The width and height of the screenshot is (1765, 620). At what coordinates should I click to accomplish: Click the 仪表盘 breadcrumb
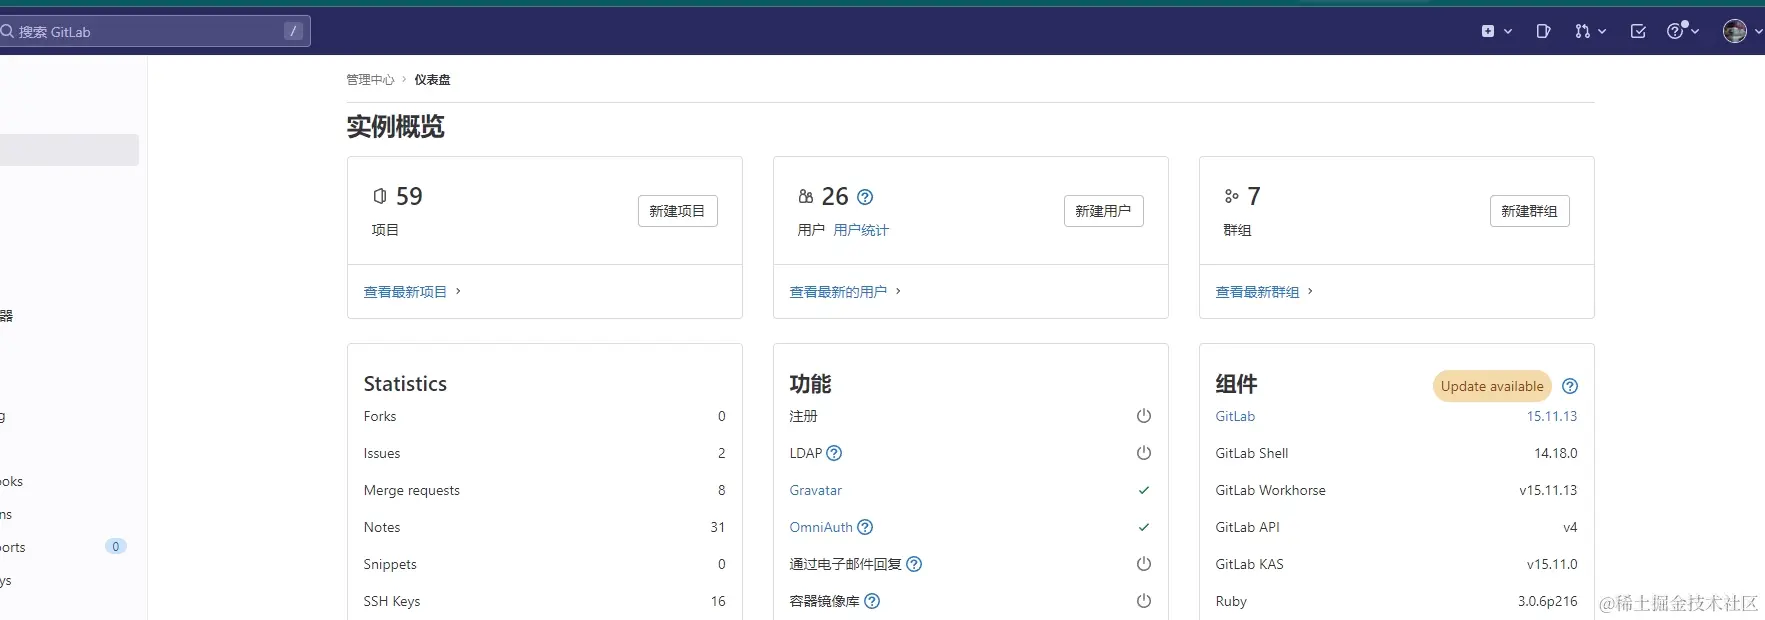[x=432, y=79]
